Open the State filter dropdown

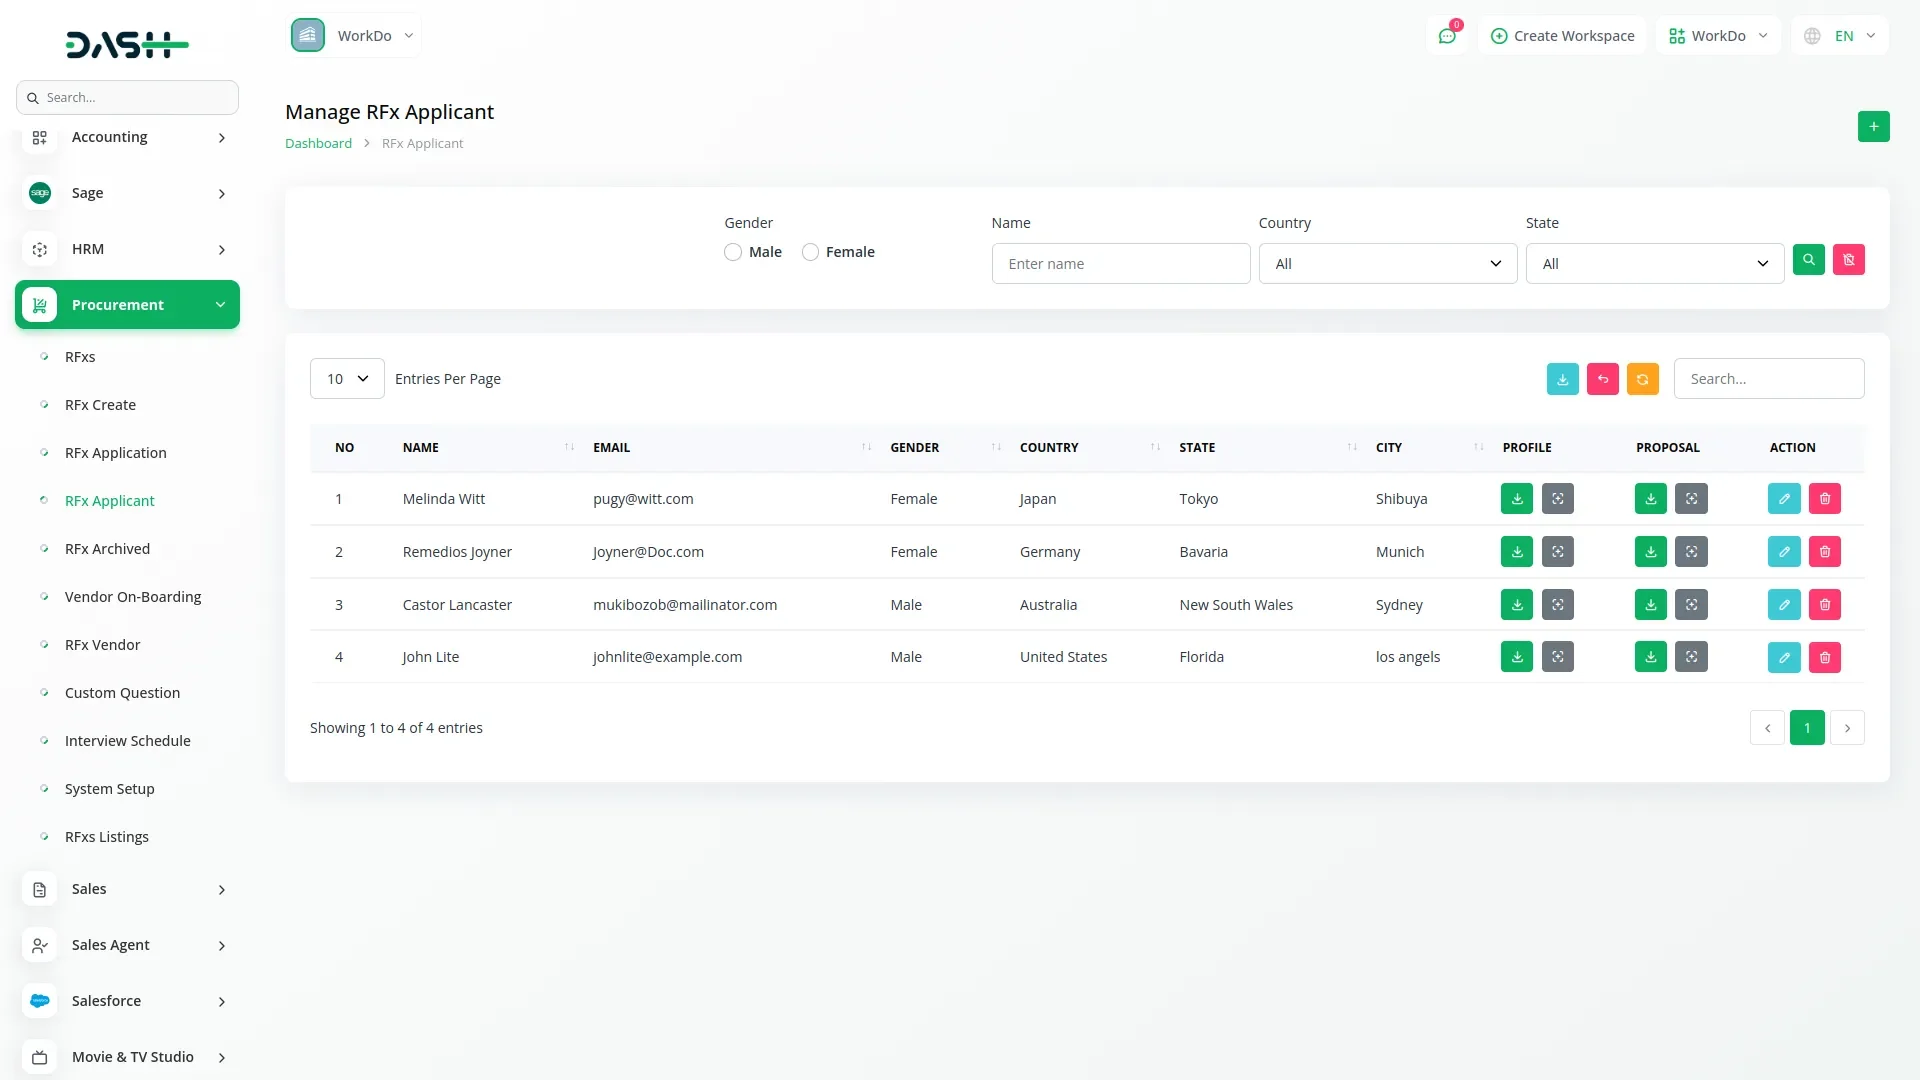(1654, 264)
